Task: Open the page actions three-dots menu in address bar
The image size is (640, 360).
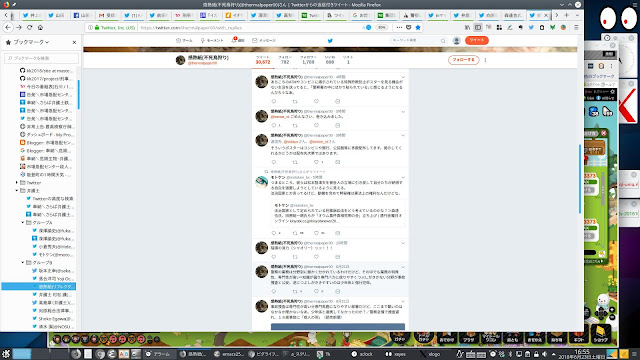Action: tap(399, 27)
